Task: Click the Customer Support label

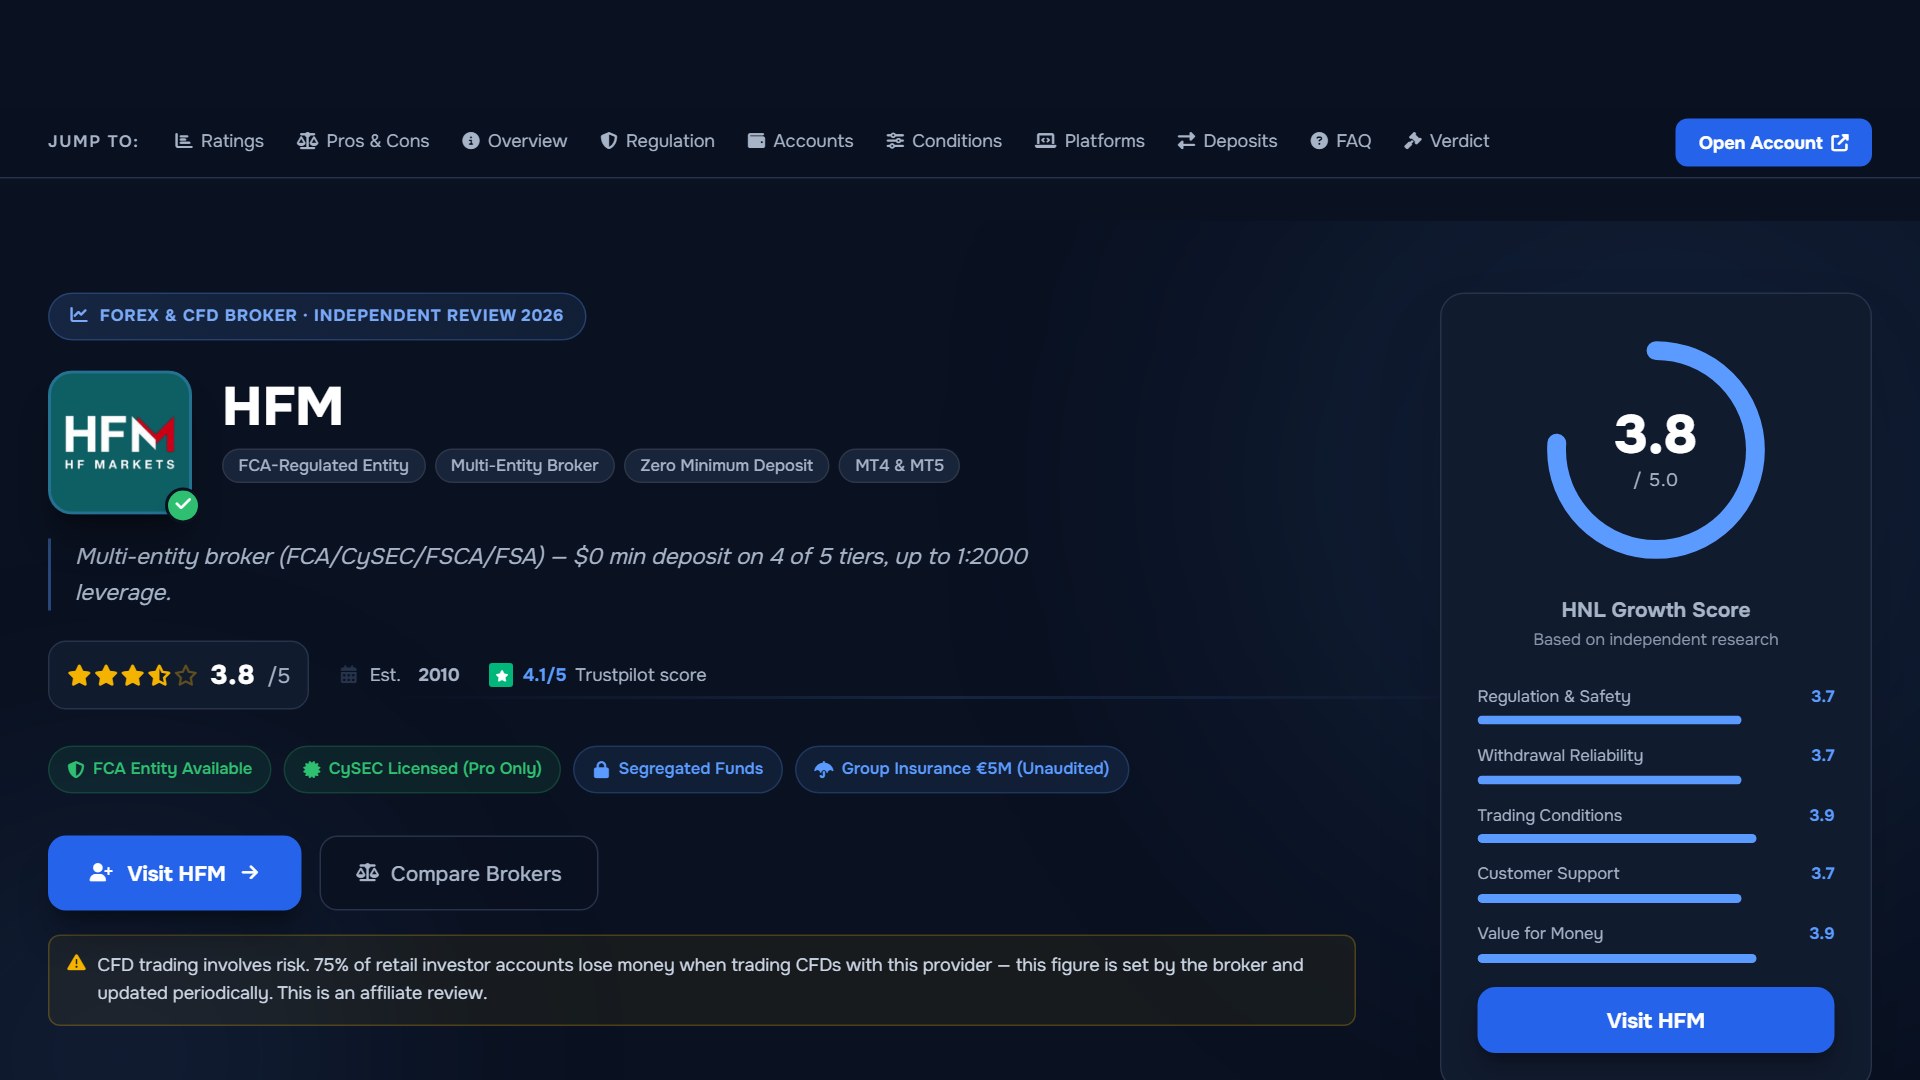Action: point(1548,873)
